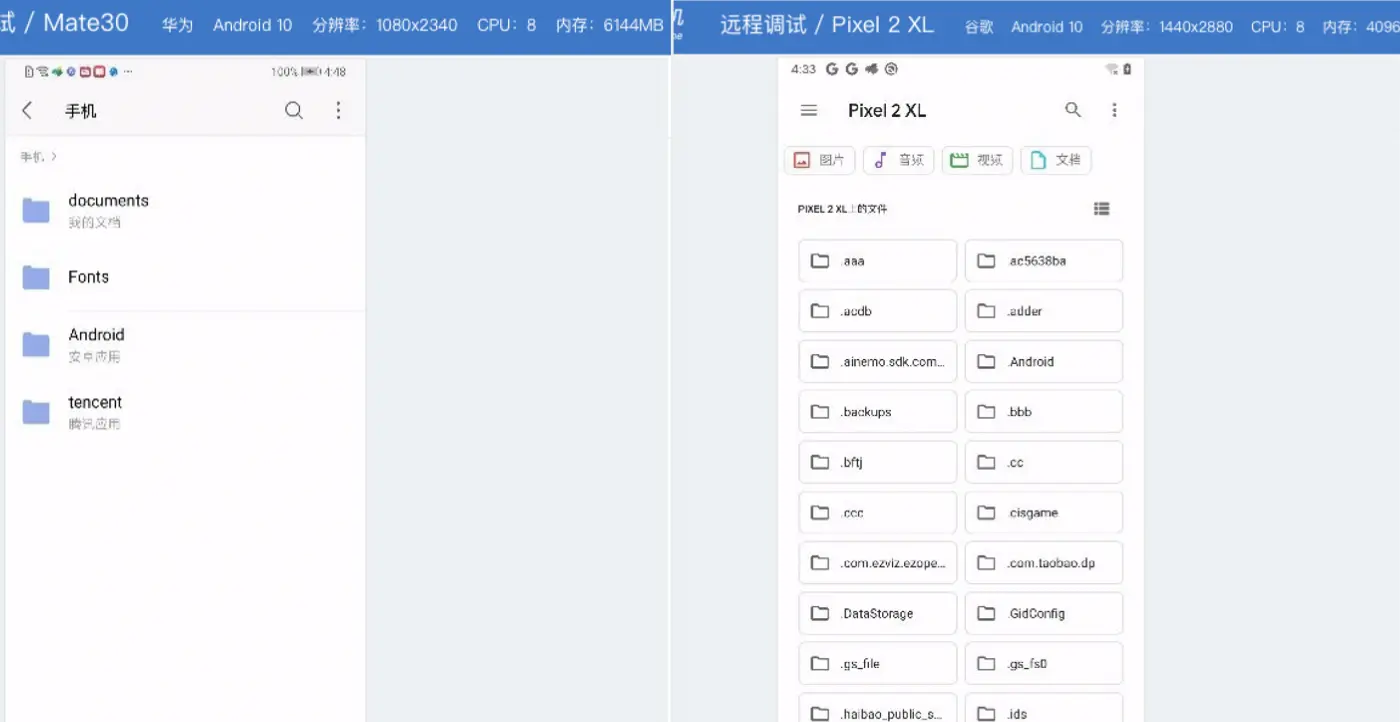The width and height of the screenshot is (1400, 722).
Task: Open the hamburger menu on Pixel 2 XL
Action: (809, 110)
